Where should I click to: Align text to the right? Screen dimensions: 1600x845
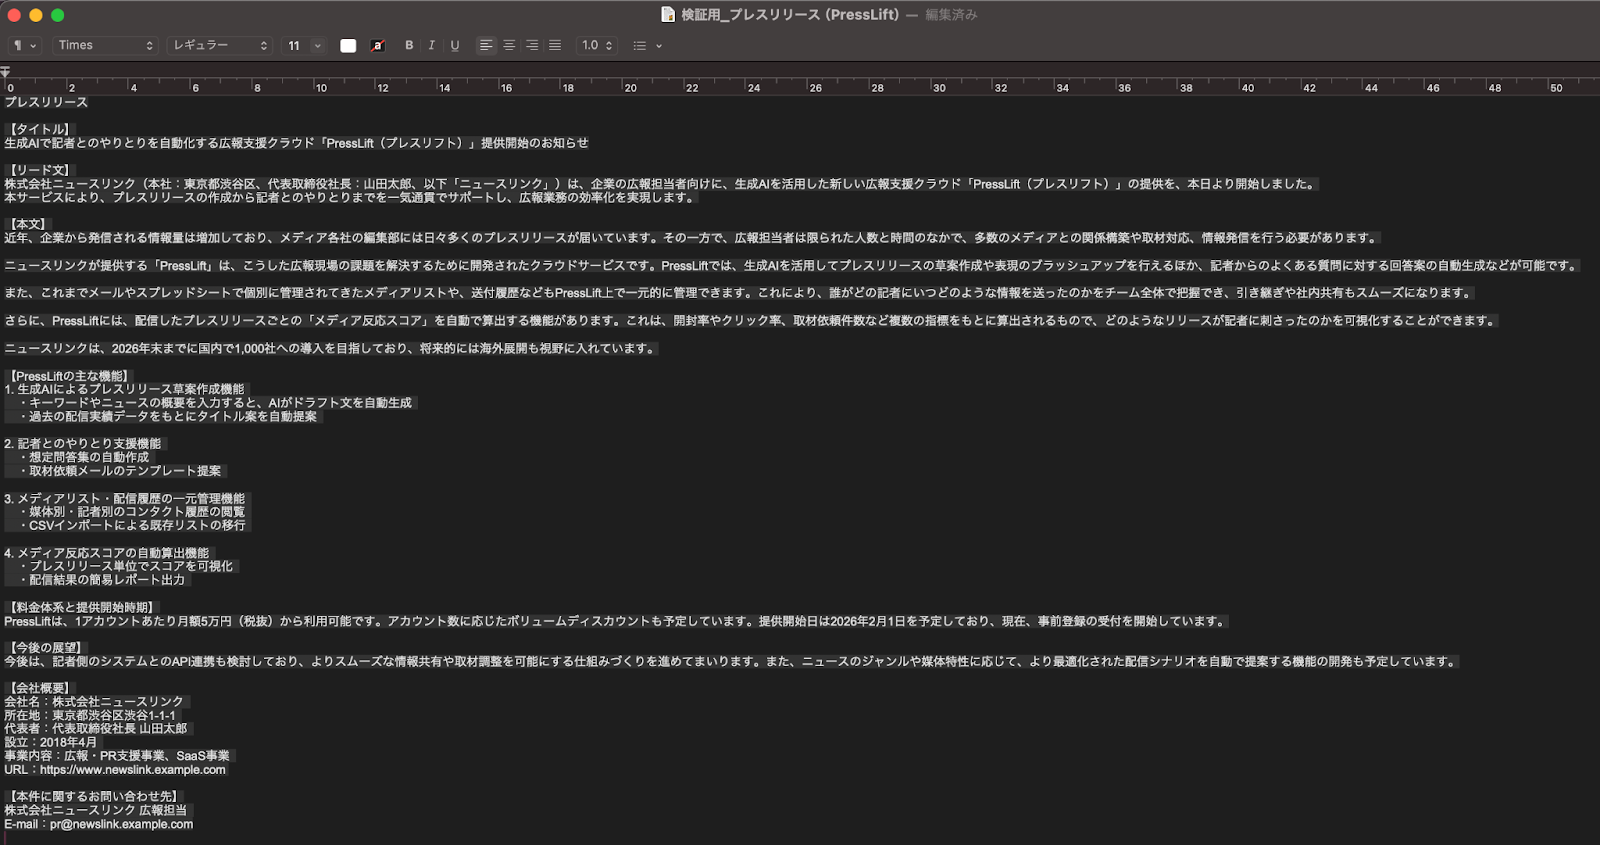tap(532, 45)
